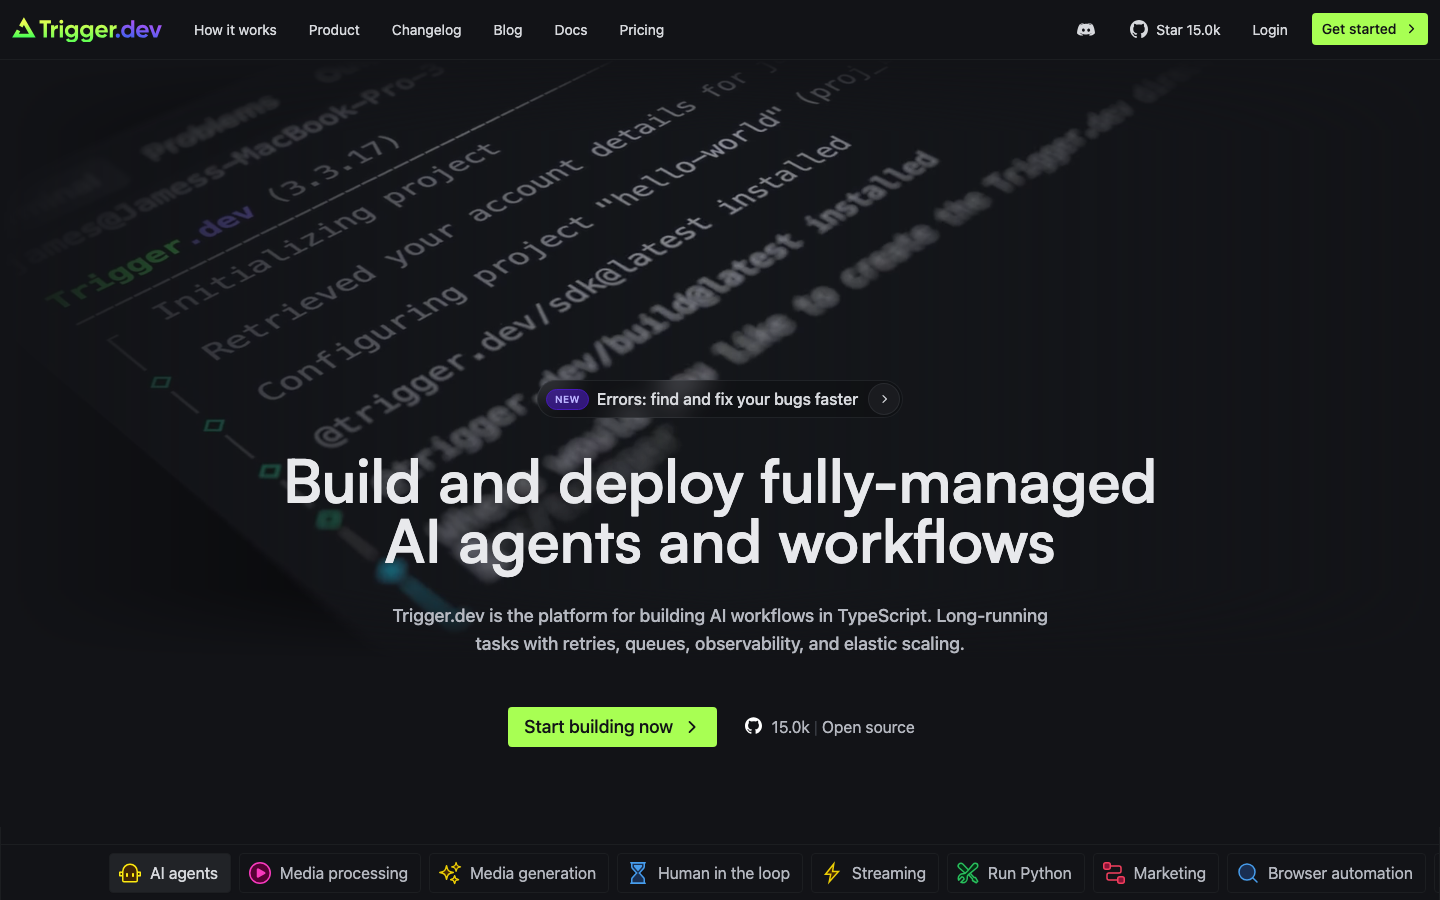Click the Media generation sparkles icon
Screen dimensions: 1440x900
[450, 873]
